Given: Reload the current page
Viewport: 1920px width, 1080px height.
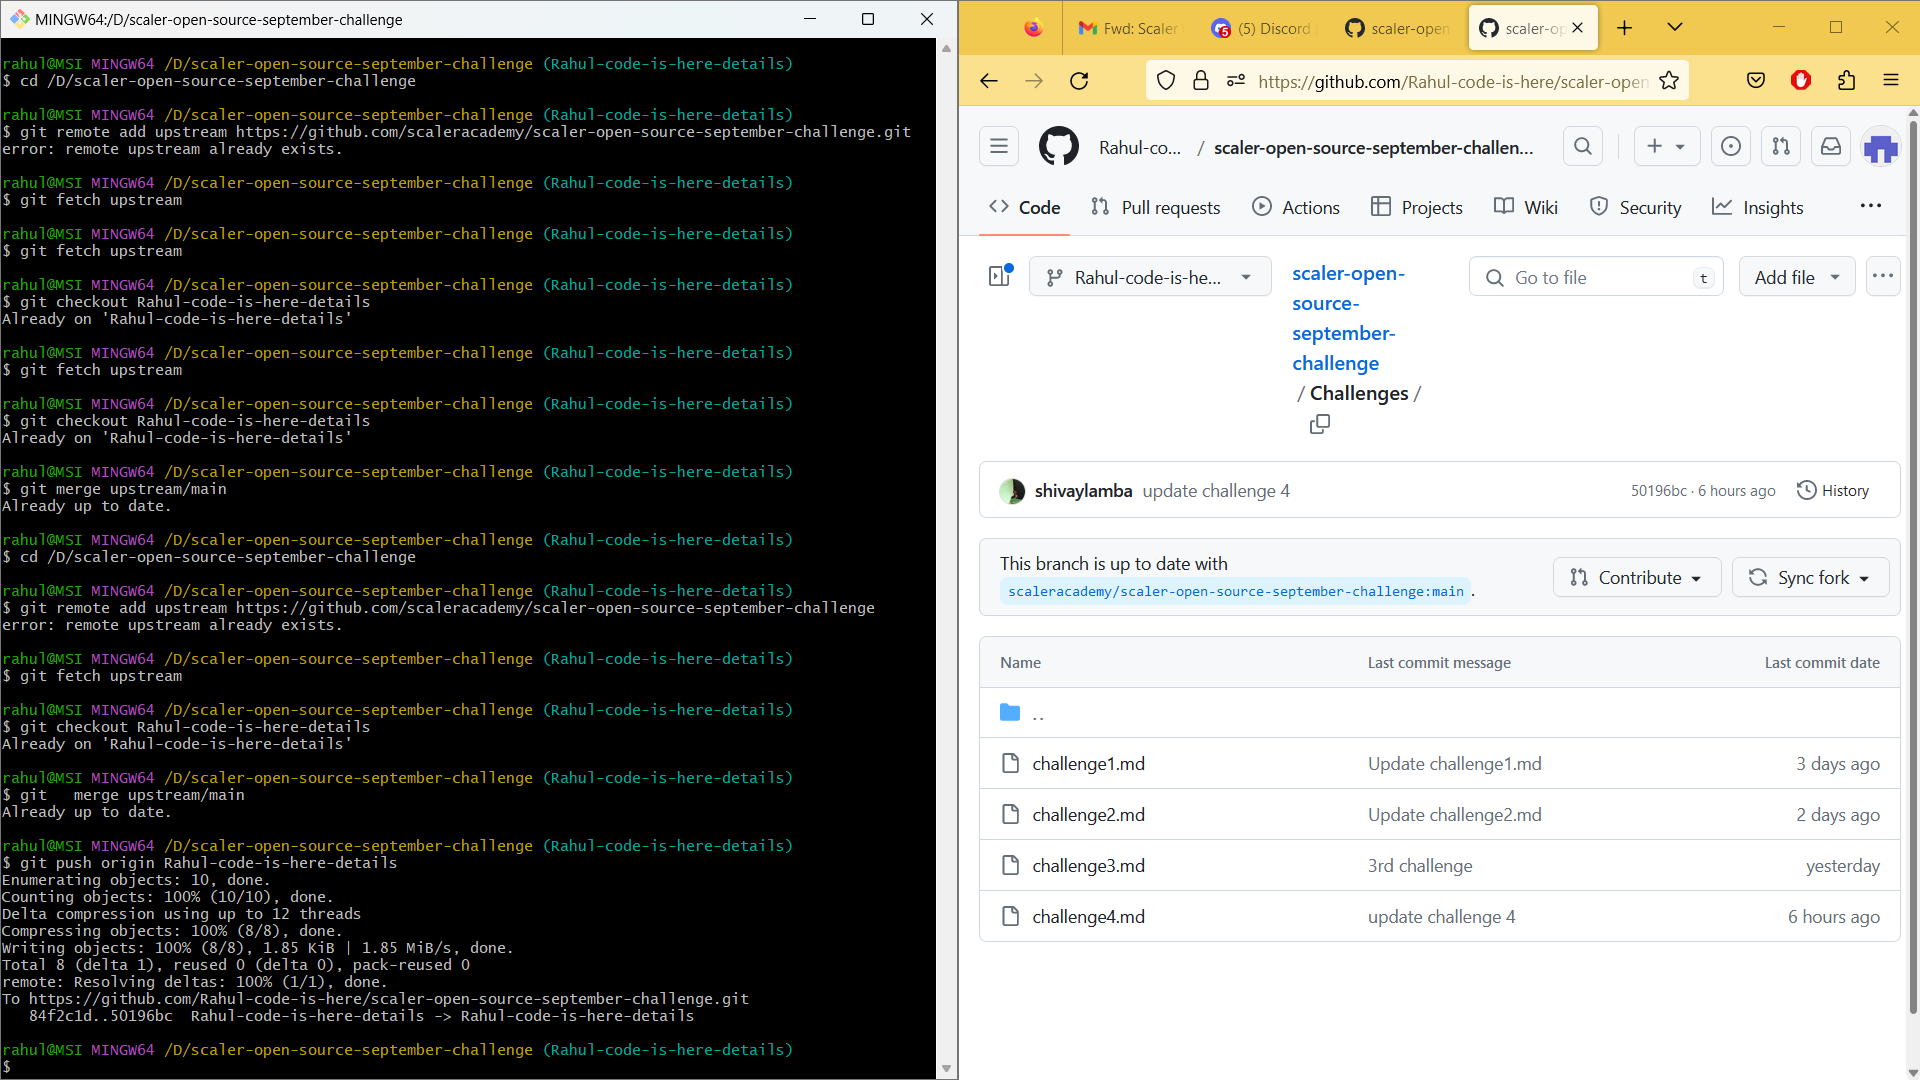Looking at the screenshot, I should 1079,80.
